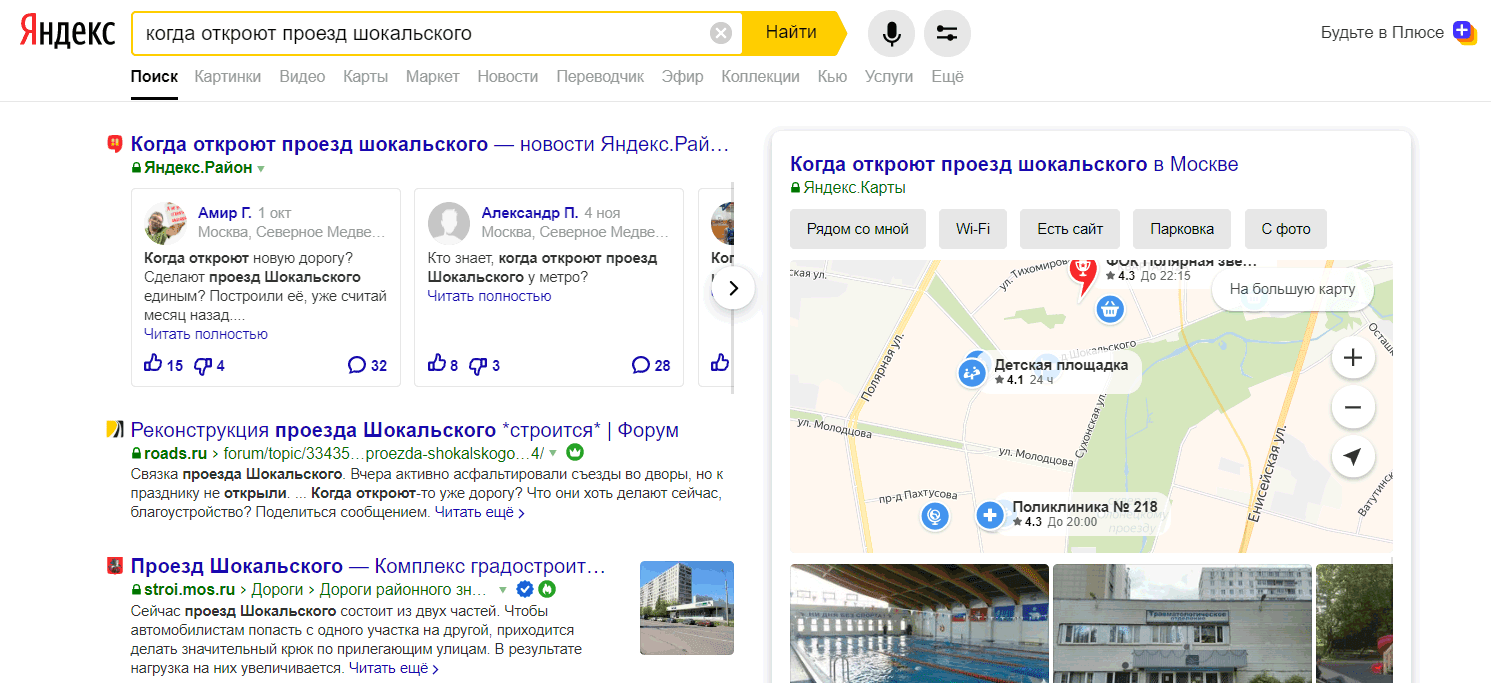Open Яндекс.Район news result title
1491x683 pixels.
430,144
